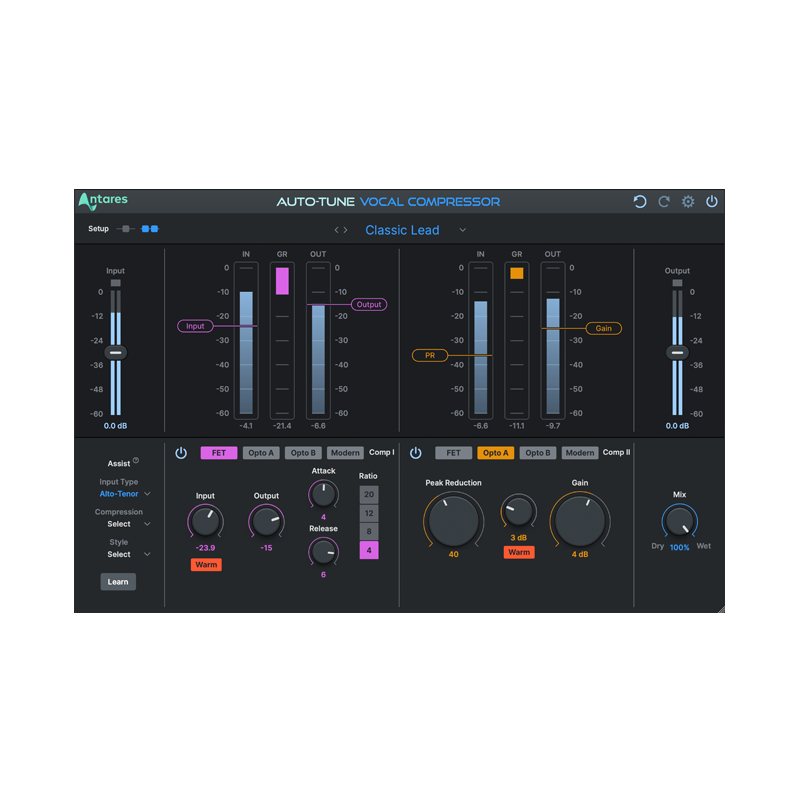Click the -23.9 input value
This screenshot has height=800, width=800.
click(x=206, y=548)
